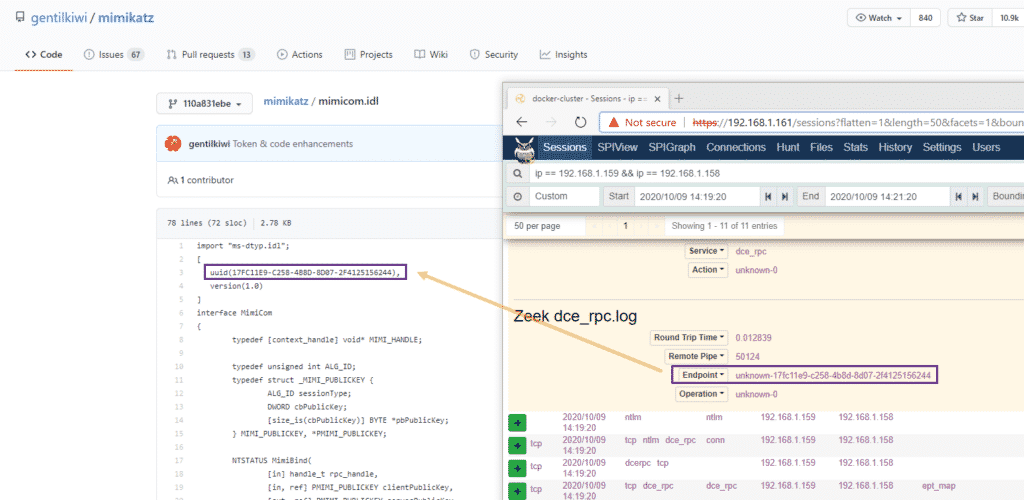The height and width of the screenshot is (500, 1024).
Task: Open the Issues tab on GitHub
Action: point(114,55)
